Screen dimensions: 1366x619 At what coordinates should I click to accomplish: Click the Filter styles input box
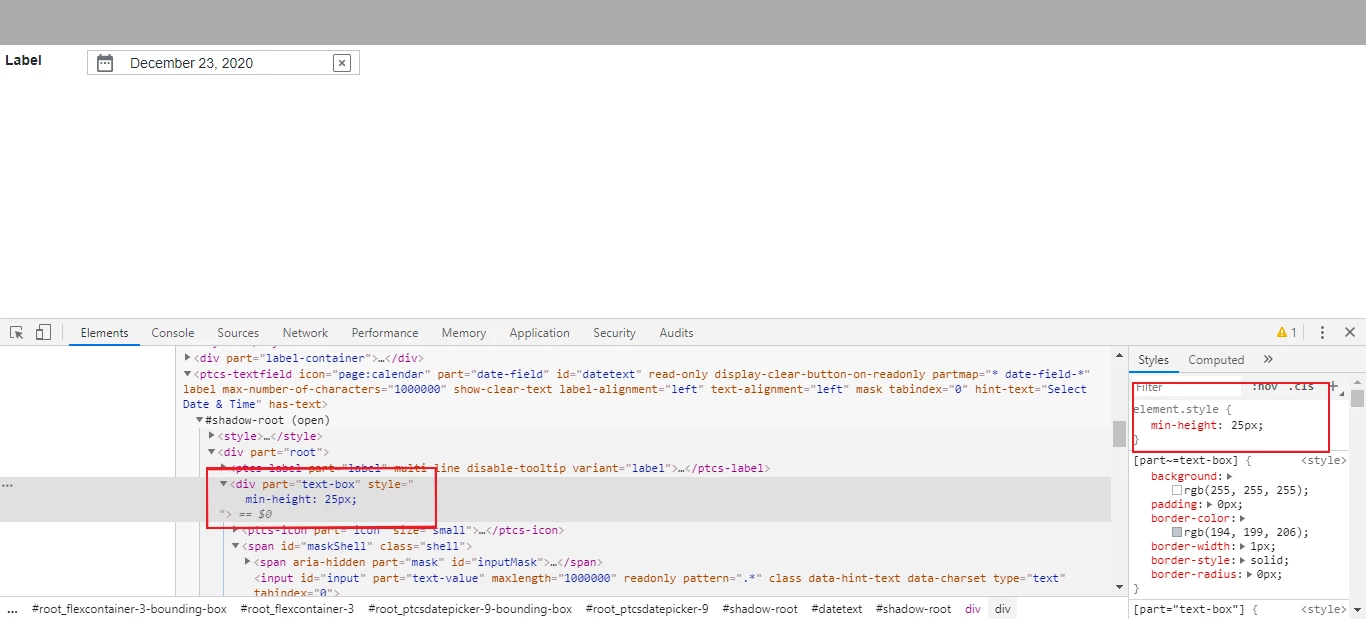tap(1186, 387)
